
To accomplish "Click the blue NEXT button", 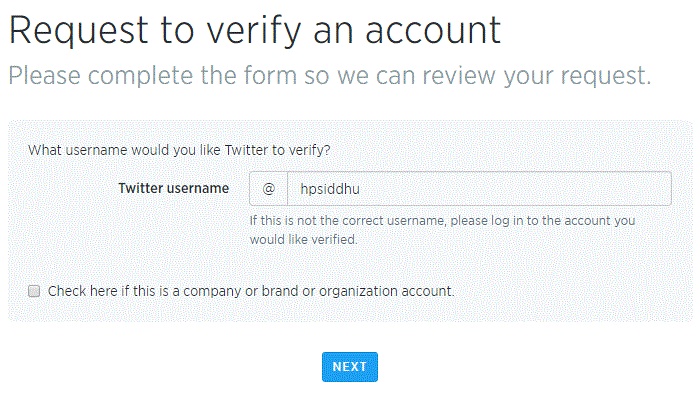I will 350,367.
